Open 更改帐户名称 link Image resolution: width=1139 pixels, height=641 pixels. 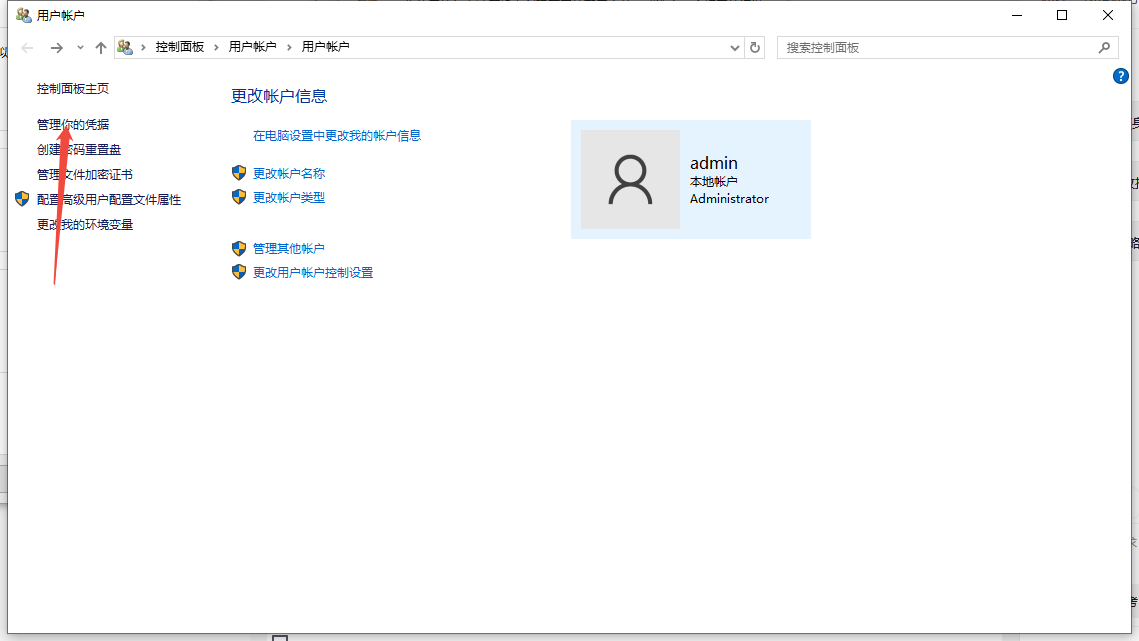pyautogui.click(x=288, y=174)
